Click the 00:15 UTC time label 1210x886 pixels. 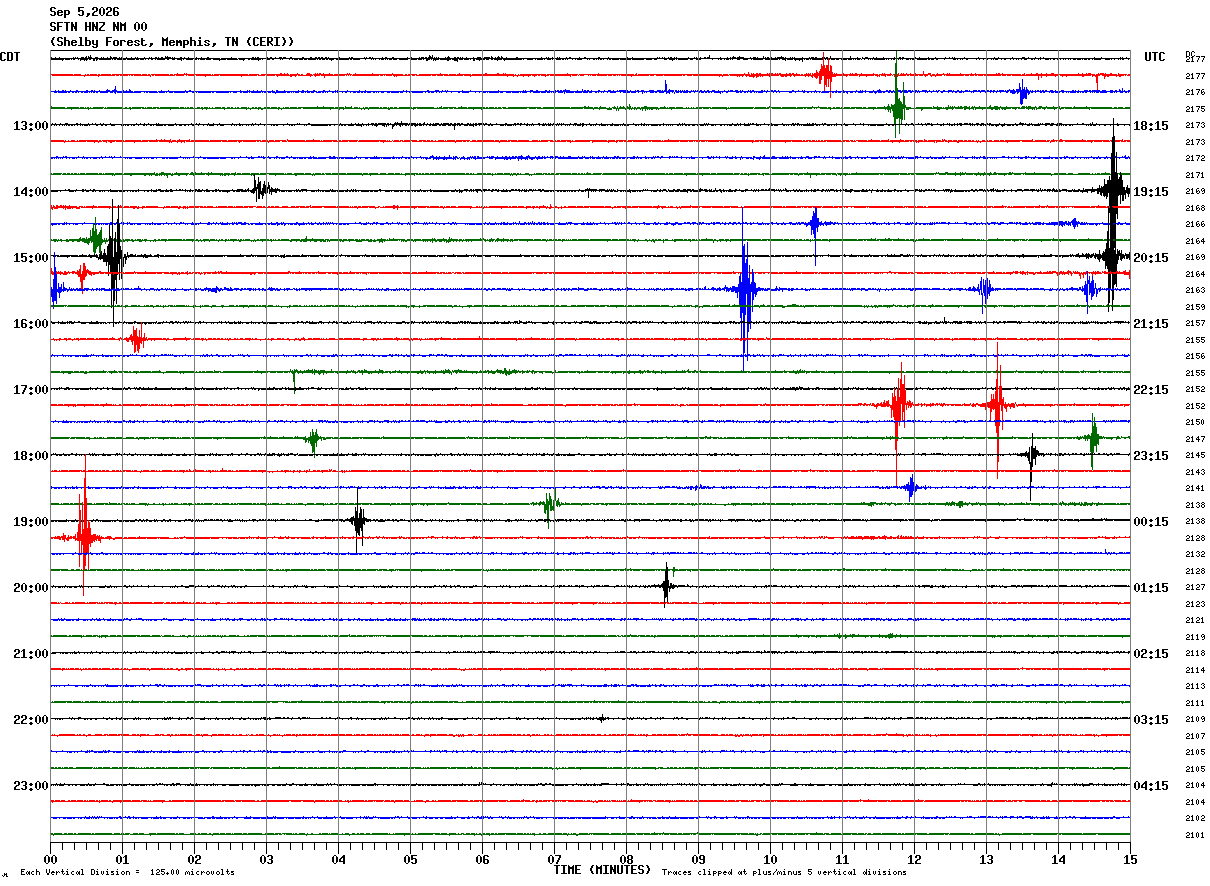[1151, 522]
